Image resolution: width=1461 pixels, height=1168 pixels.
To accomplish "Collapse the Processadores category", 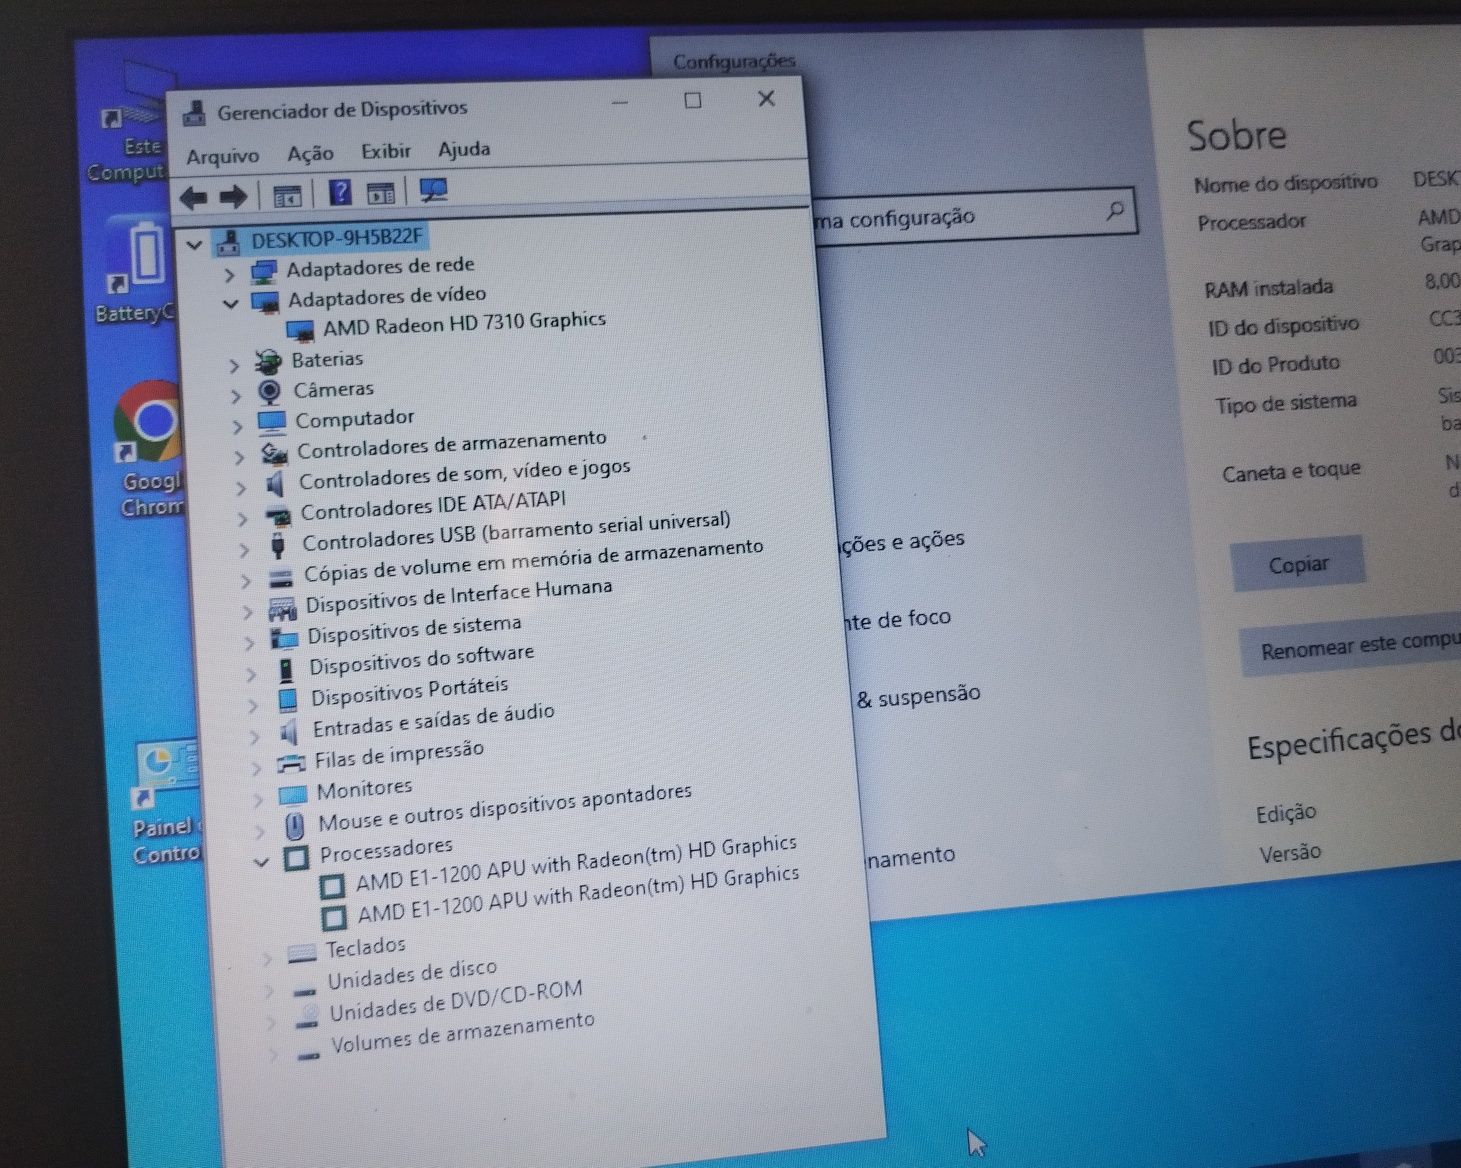I will click(261, 861).
